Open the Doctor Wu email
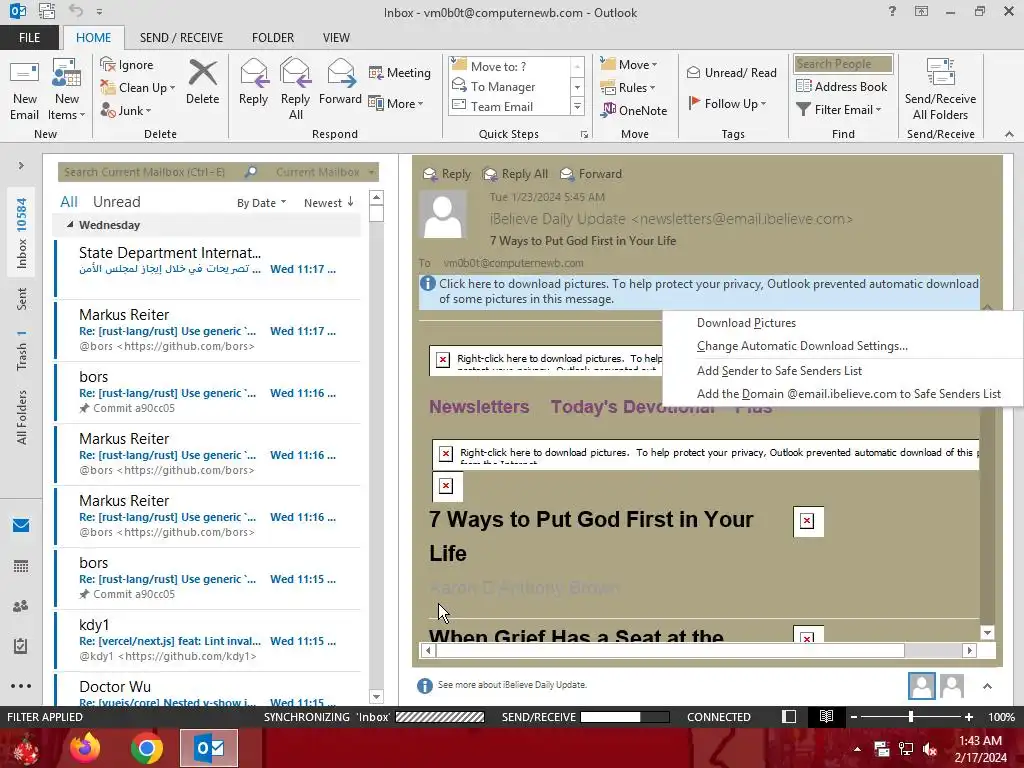The height and width of the screenshot is (768, 1024). point(208,690)
